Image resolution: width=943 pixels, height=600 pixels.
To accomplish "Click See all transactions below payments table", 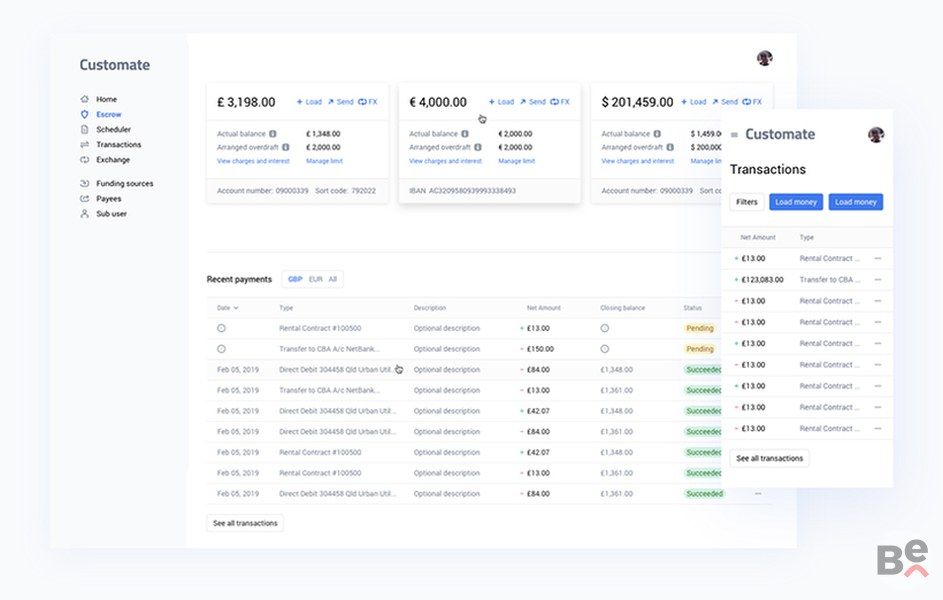I will pyautogui.click(x=245, y=523).
